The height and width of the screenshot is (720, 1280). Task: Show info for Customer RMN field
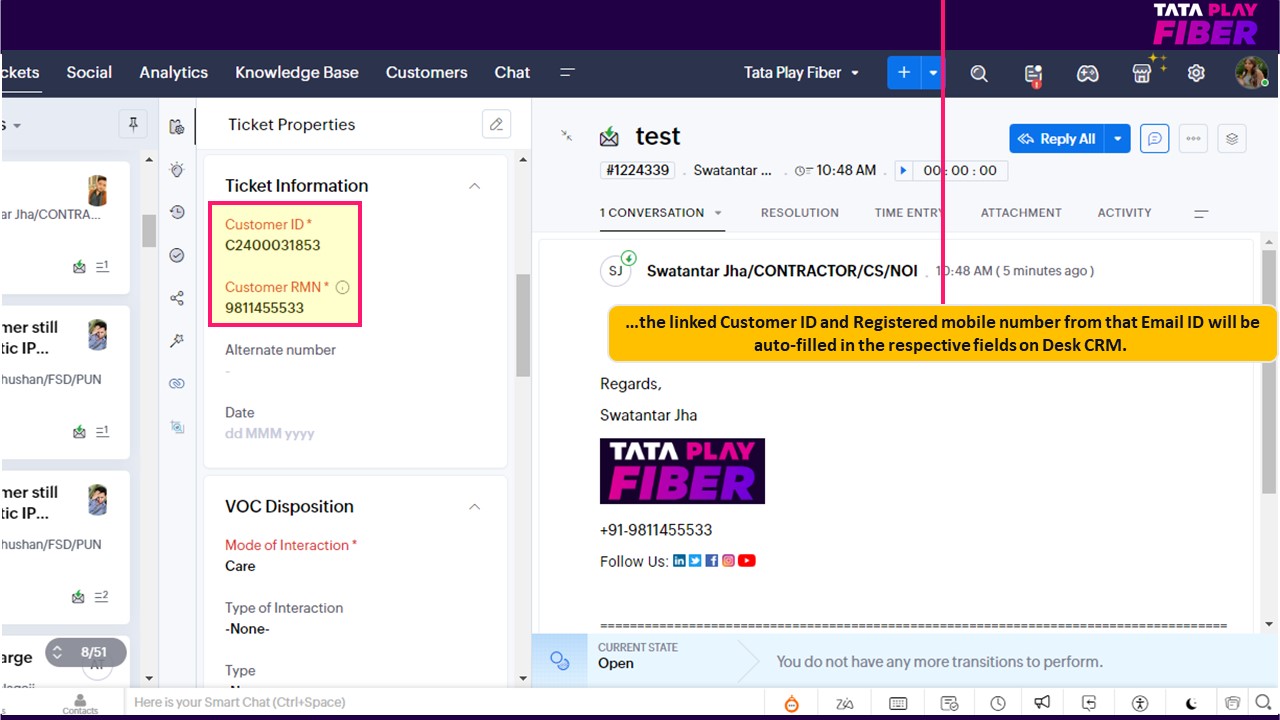click(342, 287)
